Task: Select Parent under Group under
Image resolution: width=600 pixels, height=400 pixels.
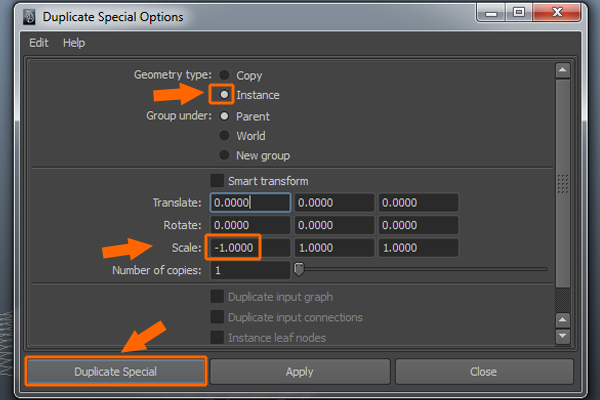Action: pyautogui.click(x=224, y=116)
